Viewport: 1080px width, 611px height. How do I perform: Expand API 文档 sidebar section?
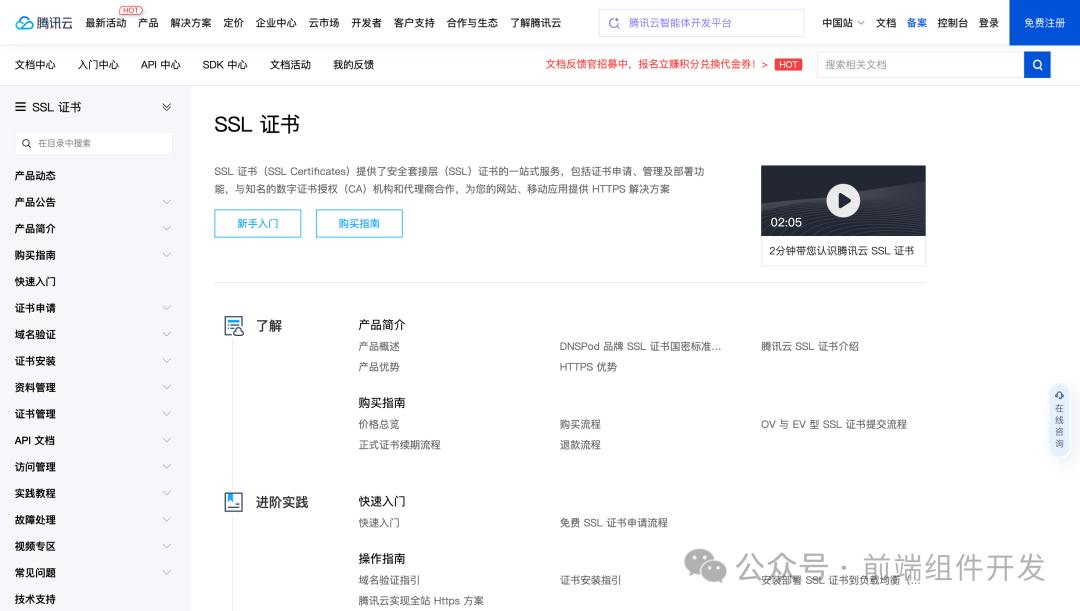click(x=167, y=440)
